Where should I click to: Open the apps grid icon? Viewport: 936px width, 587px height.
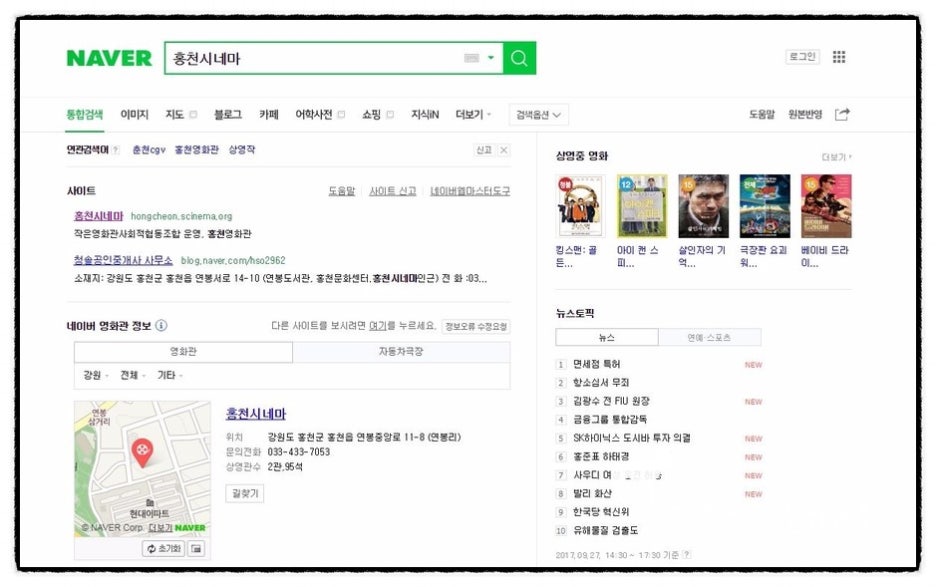tap(839, 57)
